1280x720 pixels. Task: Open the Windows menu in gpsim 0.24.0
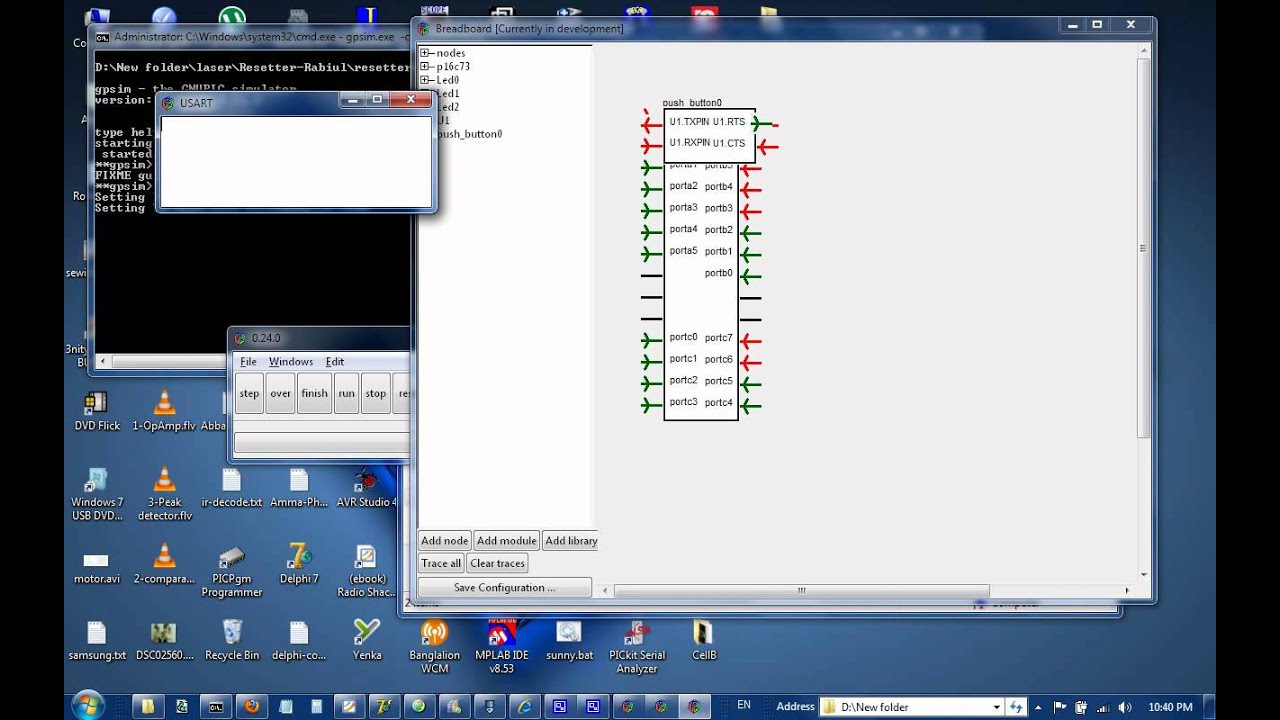(291, 362)
